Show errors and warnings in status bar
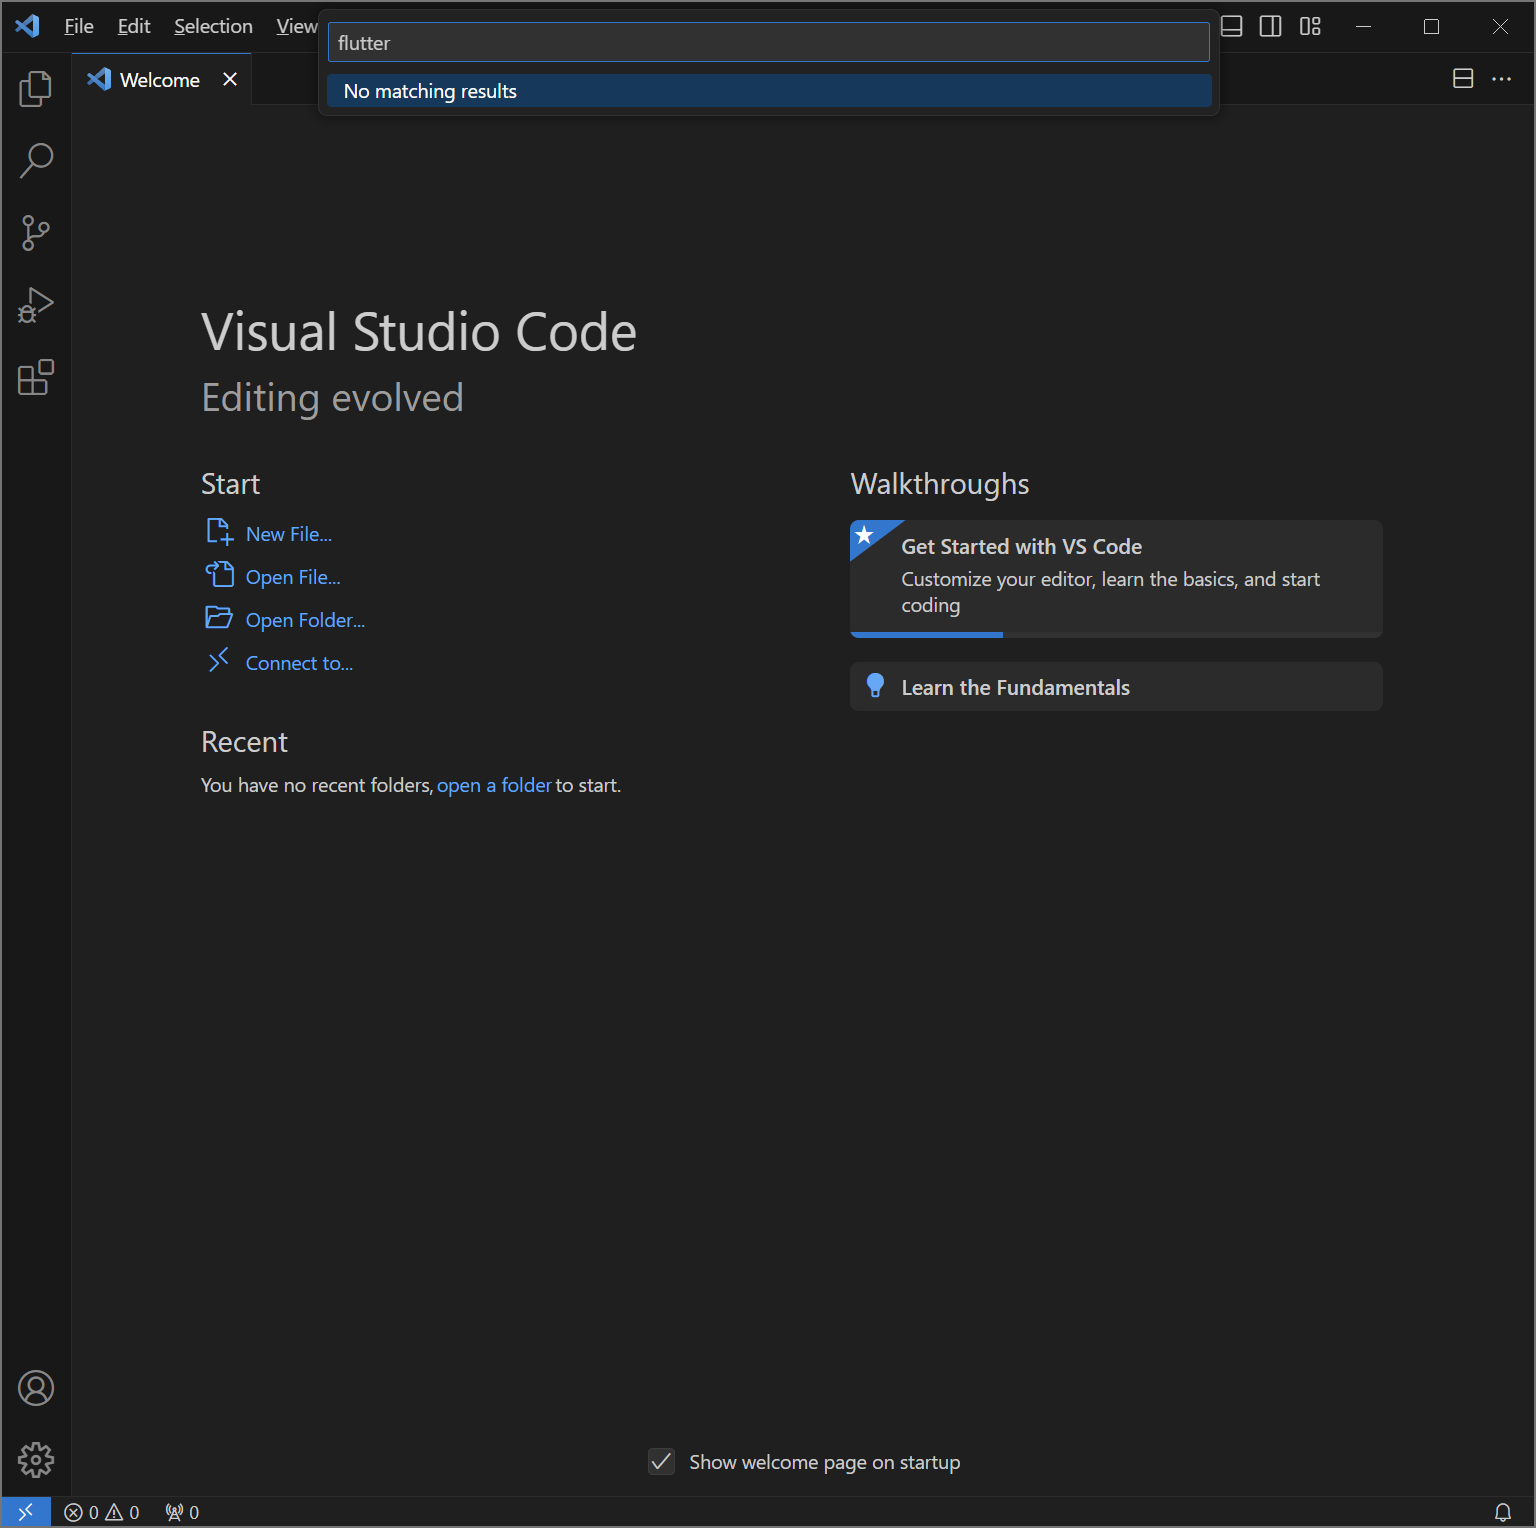1536x1528 pixels. click(102, 1512)
